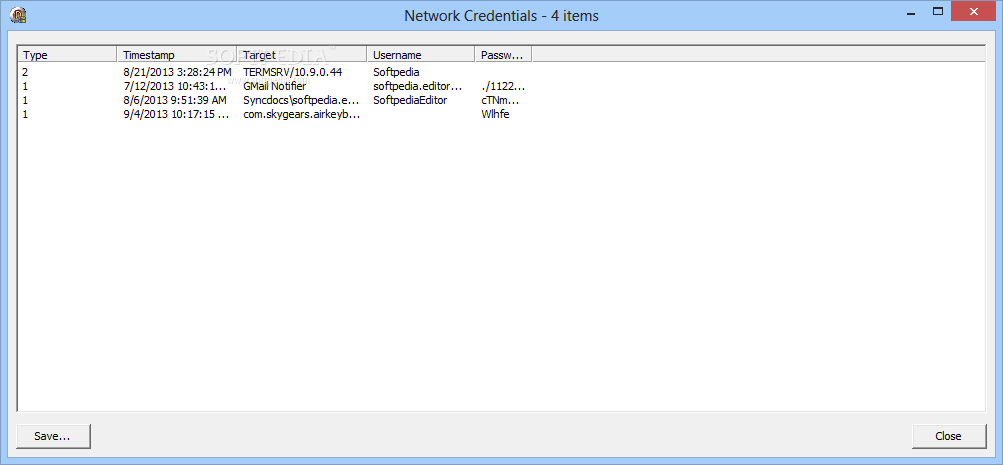This screenshot has width=1003, height=465.
Task: Click timestamp 8/21/2013 3:28:24 PM
Action: click(177, 72)
